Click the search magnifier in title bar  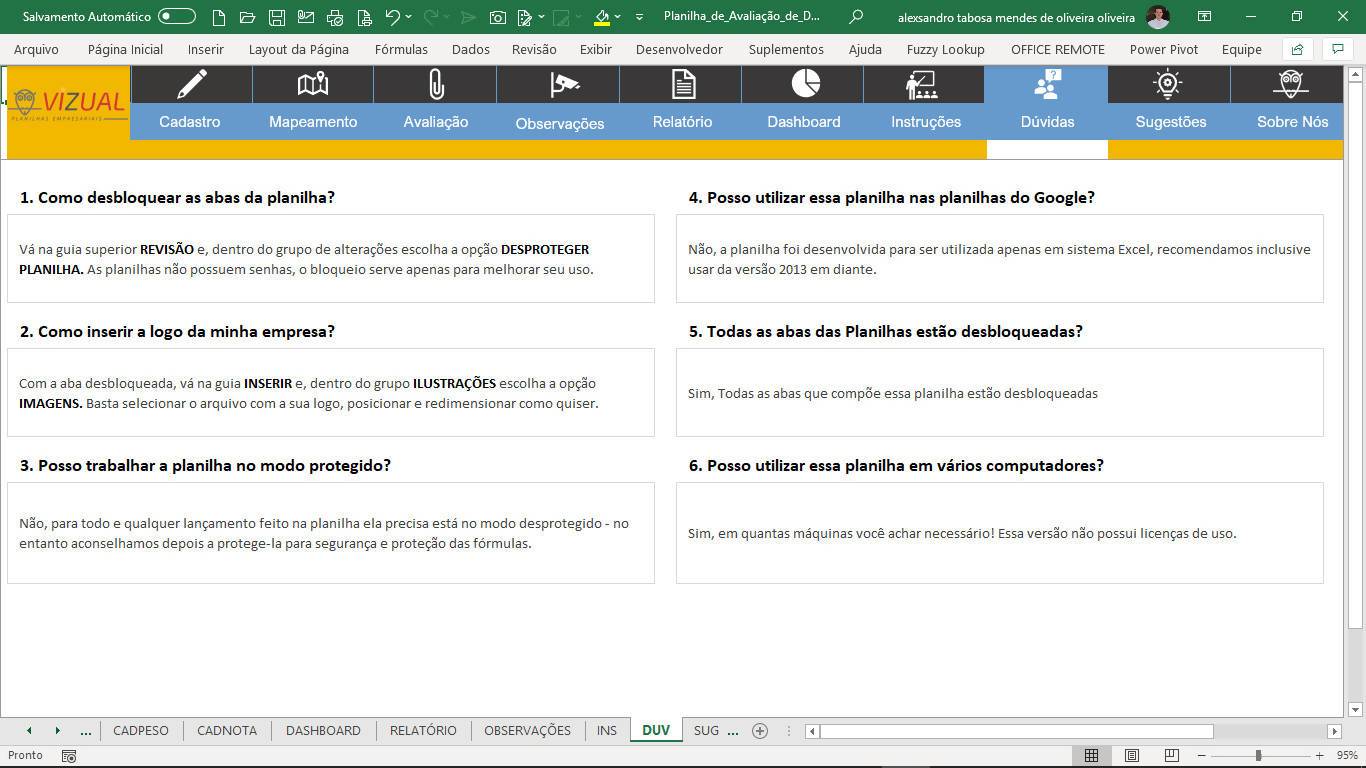[855, 17]
